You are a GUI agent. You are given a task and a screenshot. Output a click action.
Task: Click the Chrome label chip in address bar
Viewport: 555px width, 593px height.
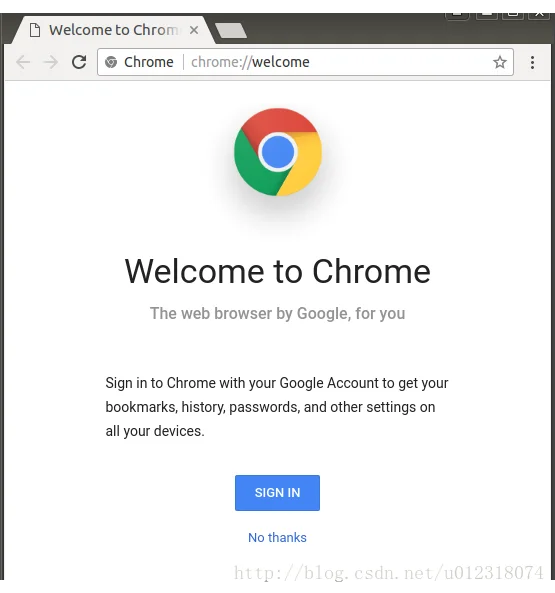(149, 62)
